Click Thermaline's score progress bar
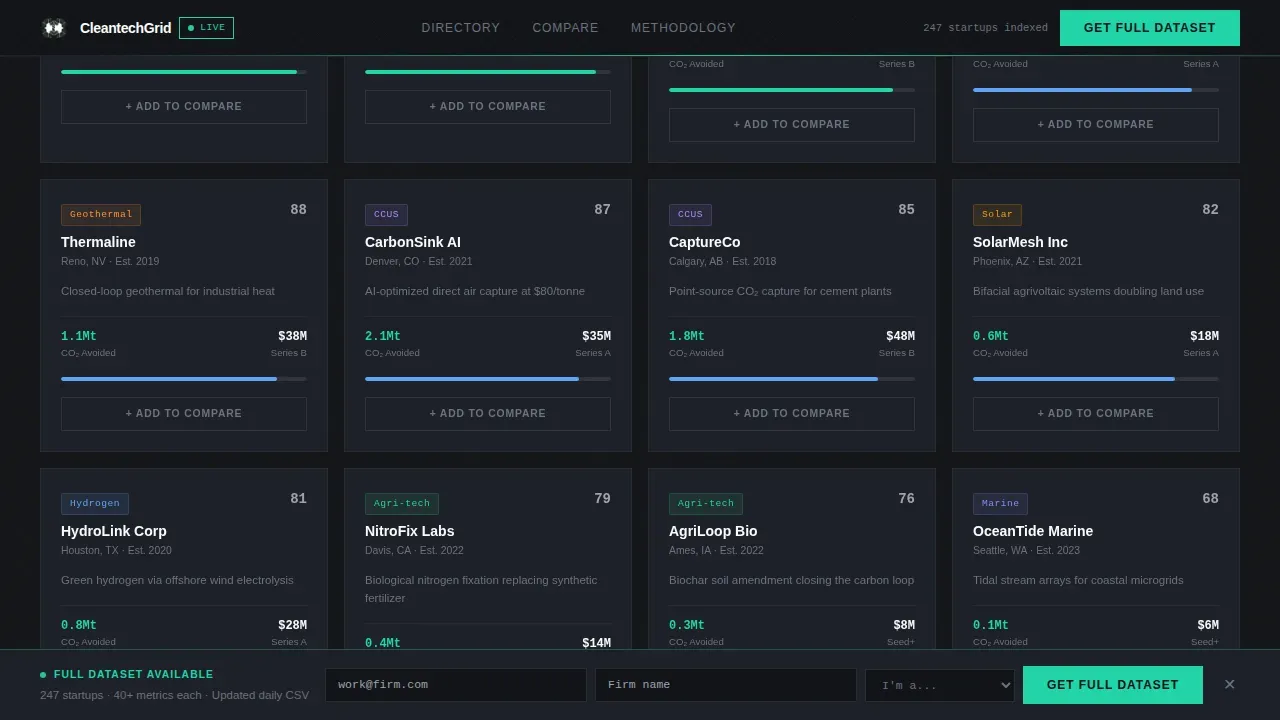The width and height of the screenshot is (1280, 720). click(184, 379)
